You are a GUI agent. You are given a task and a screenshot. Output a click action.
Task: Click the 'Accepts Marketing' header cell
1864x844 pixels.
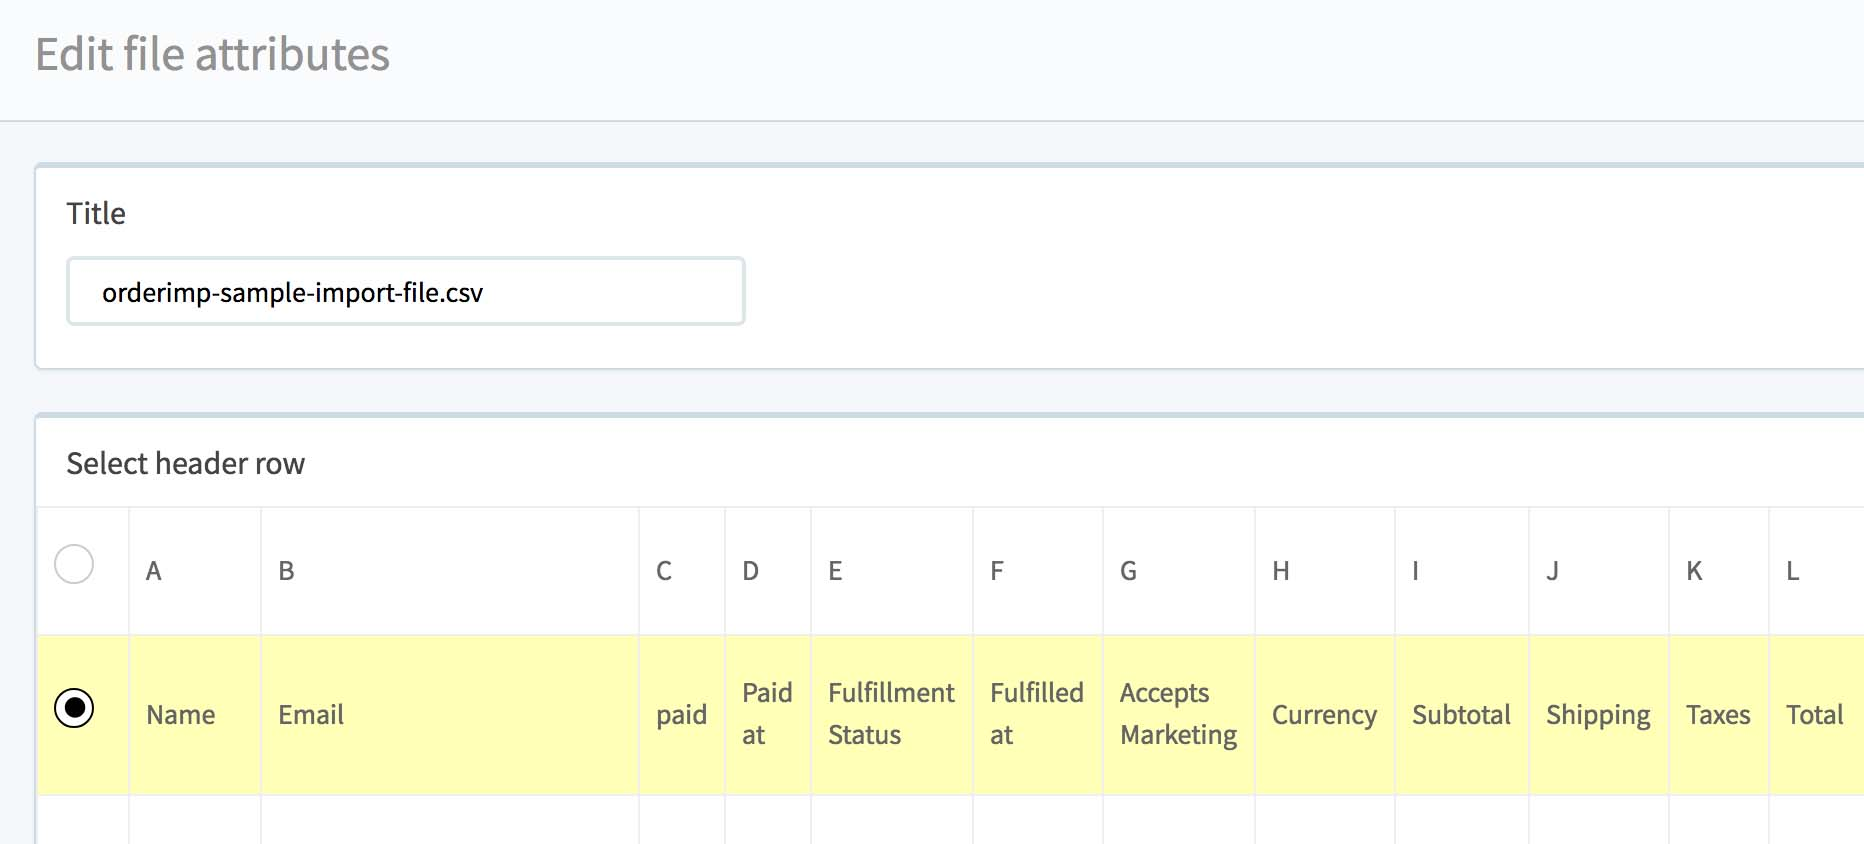(x=1179, y=715)
